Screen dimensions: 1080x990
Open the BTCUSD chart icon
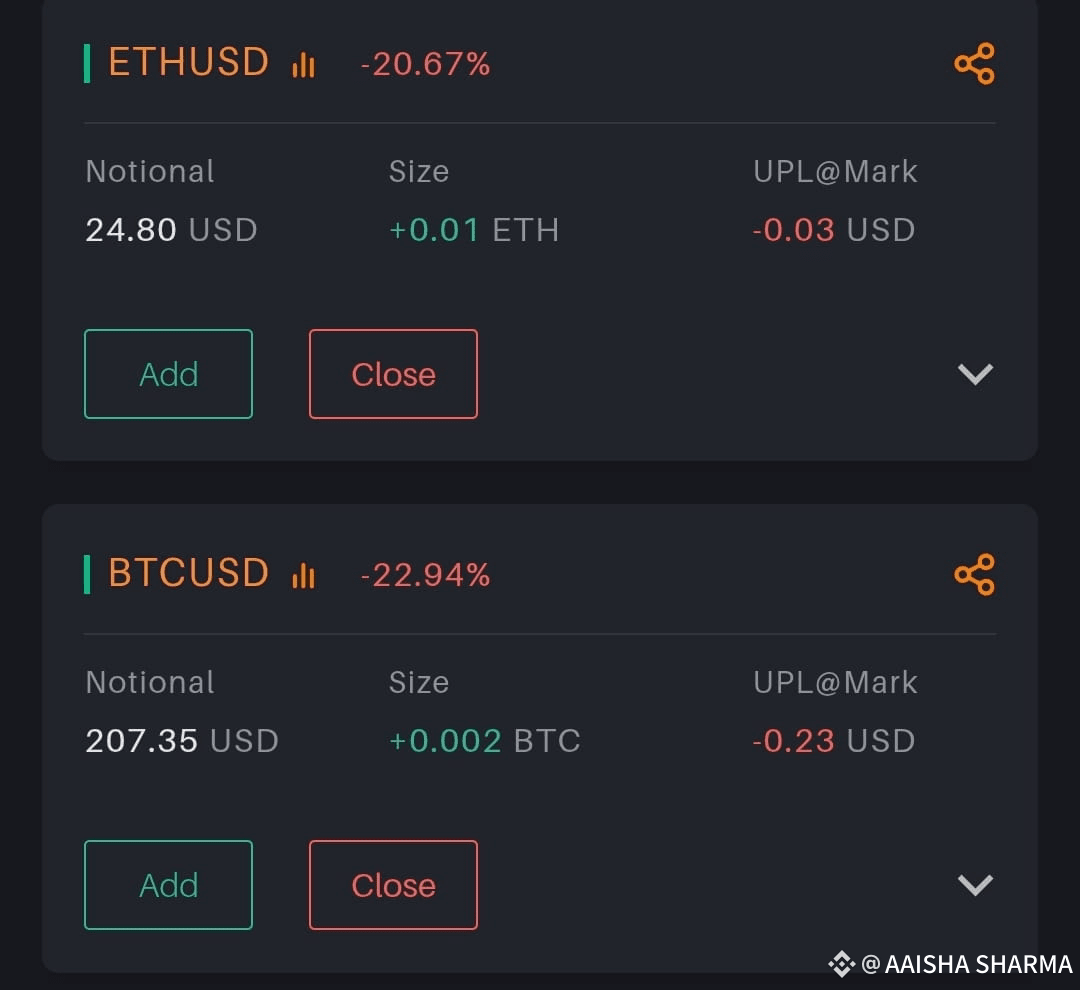[x=303, y=574]
